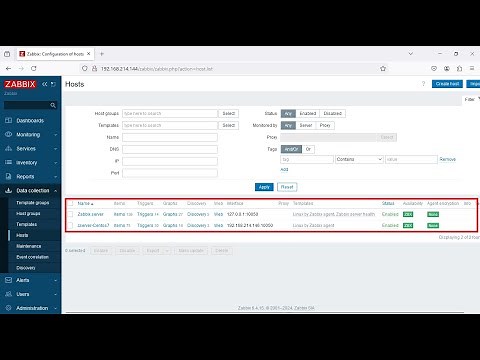This screenshot has width=480, height=360.
Task: Click the Administration gear icon
Action: (x=9, y=308)
